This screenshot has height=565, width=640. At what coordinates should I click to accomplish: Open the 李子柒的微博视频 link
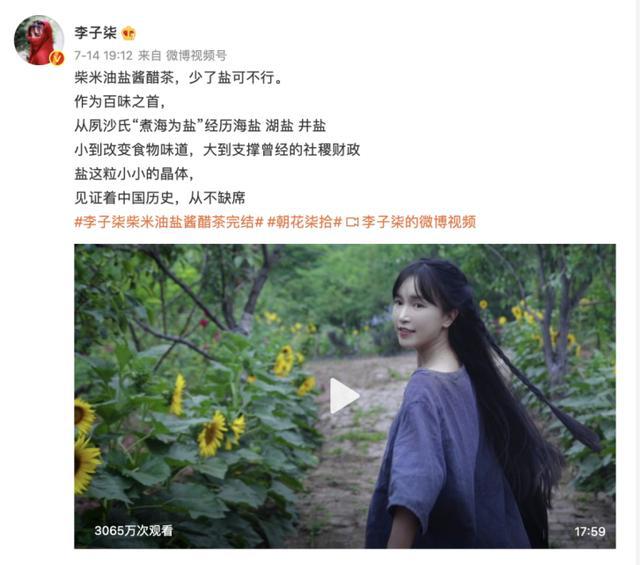click(418, 222)
